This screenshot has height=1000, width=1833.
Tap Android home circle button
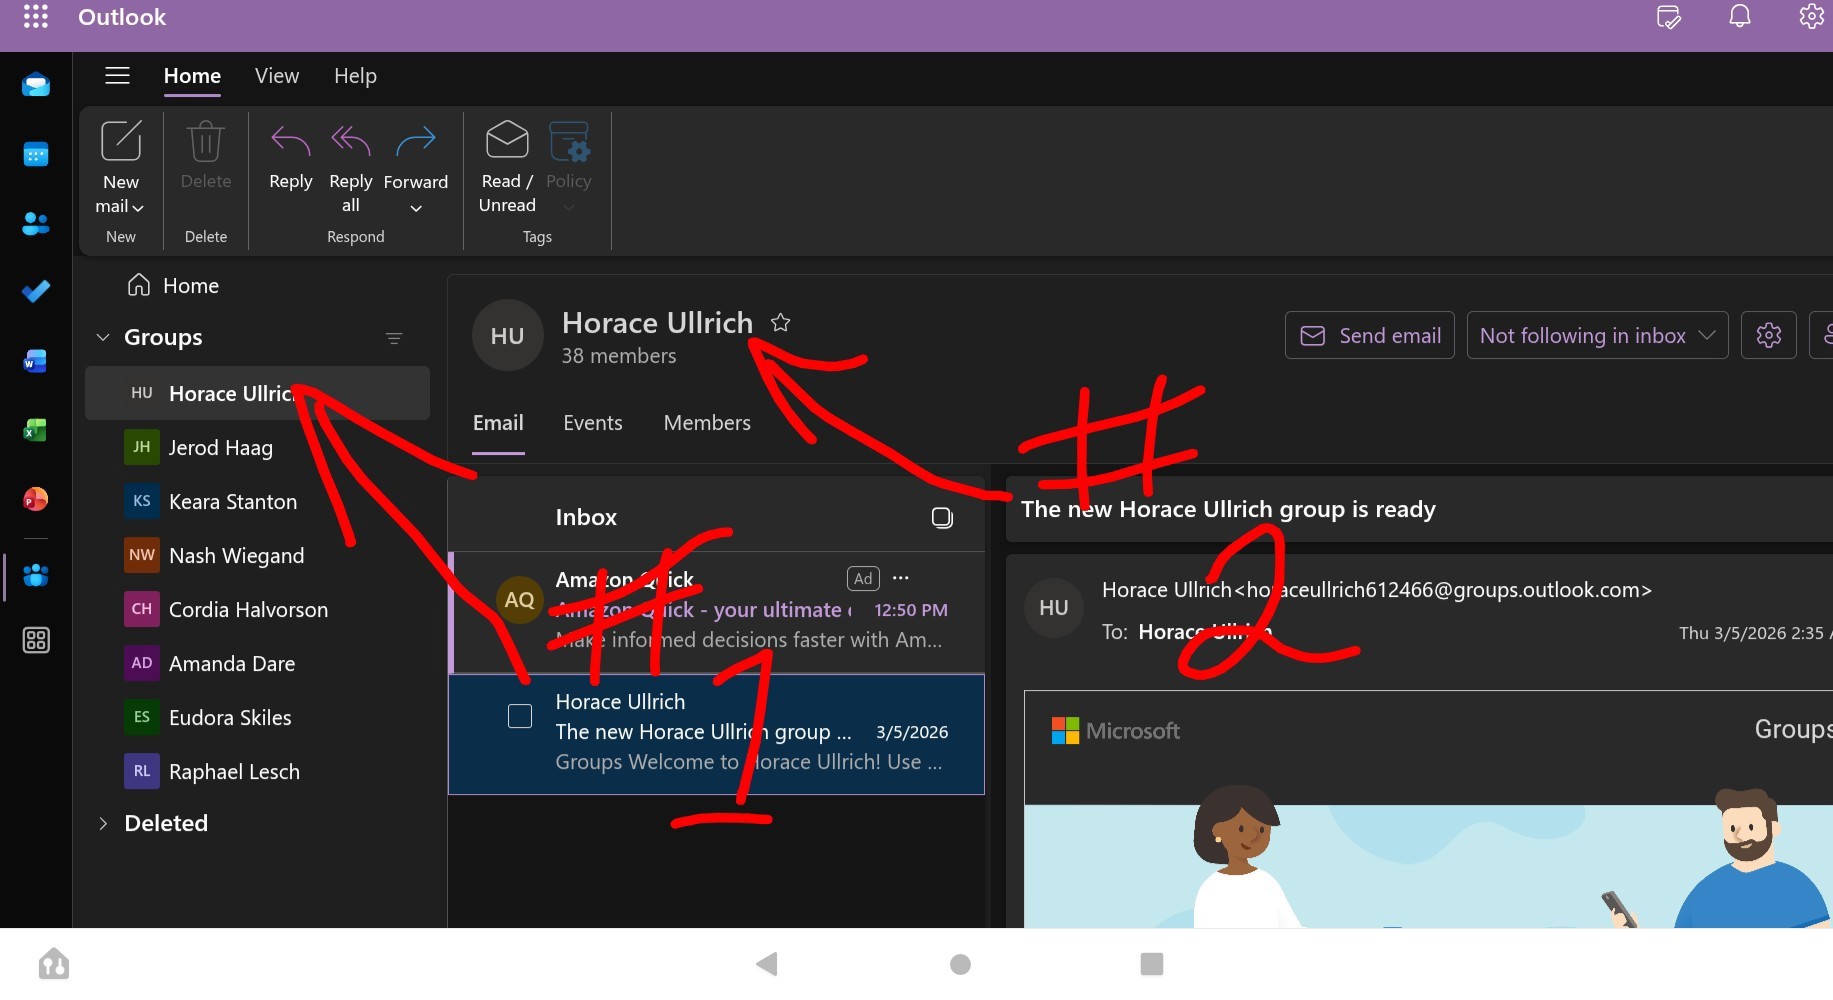click(960, 964)
